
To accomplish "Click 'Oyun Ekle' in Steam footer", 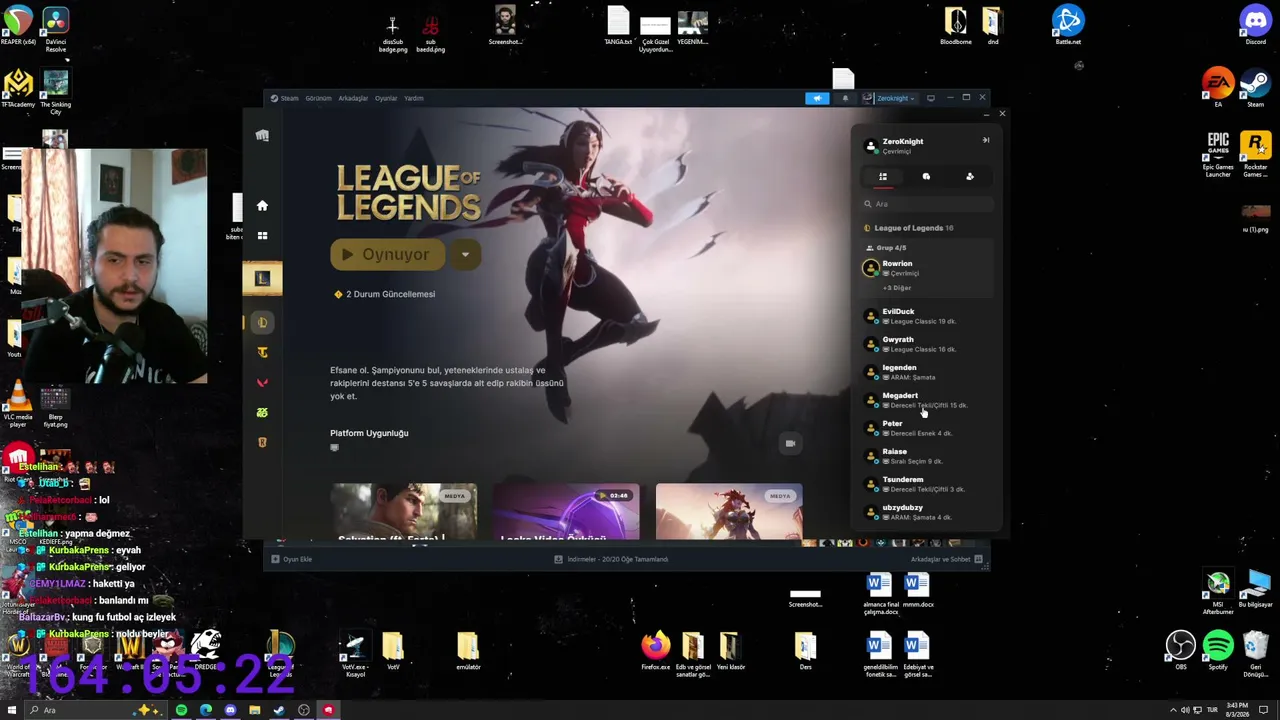I will pyautogui.click(x=292, y=559).
